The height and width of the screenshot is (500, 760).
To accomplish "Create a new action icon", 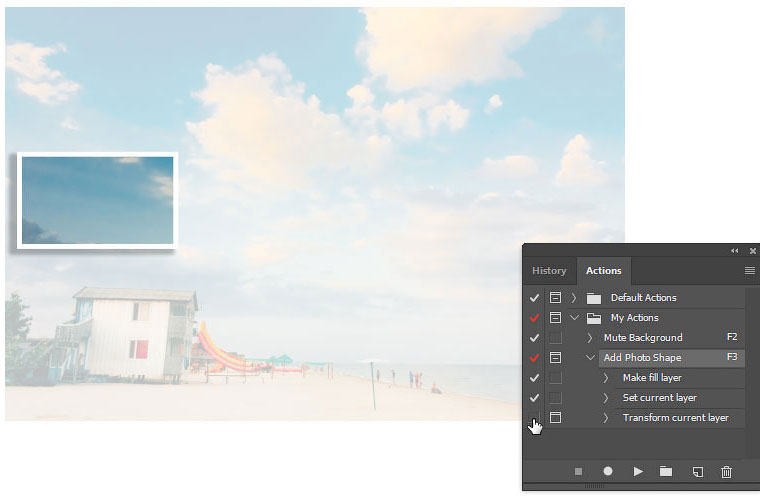I will (697, 472).
